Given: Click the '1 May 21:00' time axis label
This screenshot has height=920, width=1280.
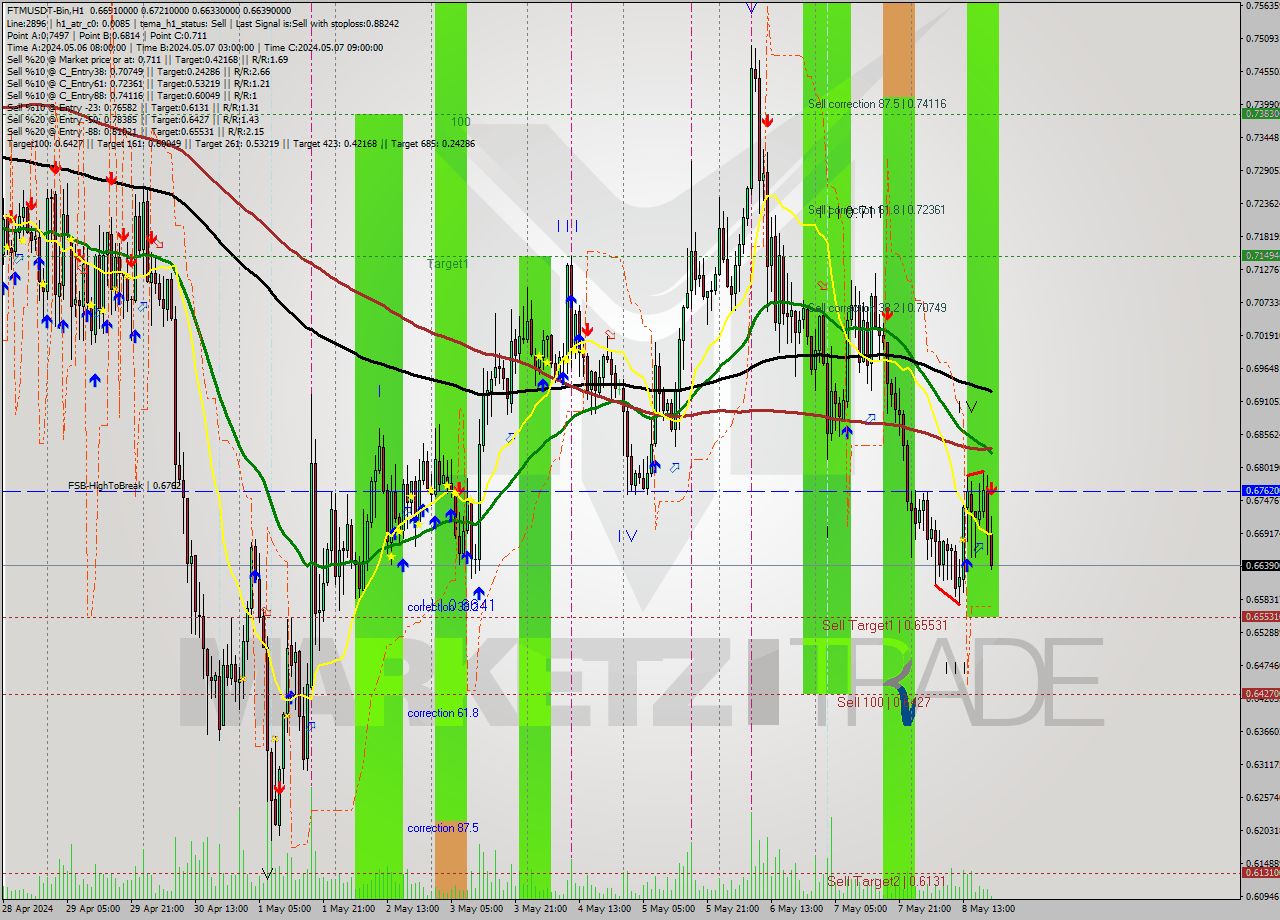Looking at the screenshot, I should [347, 910].
